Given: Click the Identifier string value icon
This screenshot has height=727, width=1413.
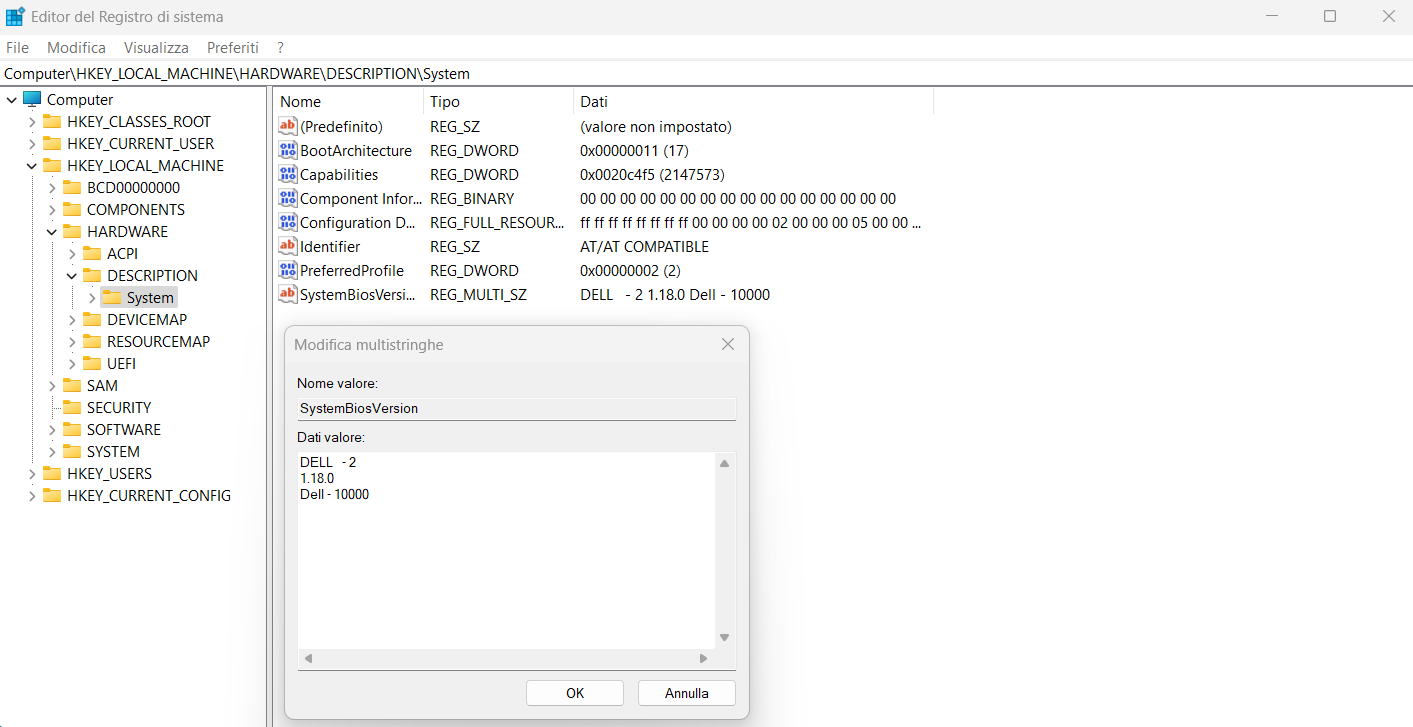Looking at the screenshot, I should 288,247.
